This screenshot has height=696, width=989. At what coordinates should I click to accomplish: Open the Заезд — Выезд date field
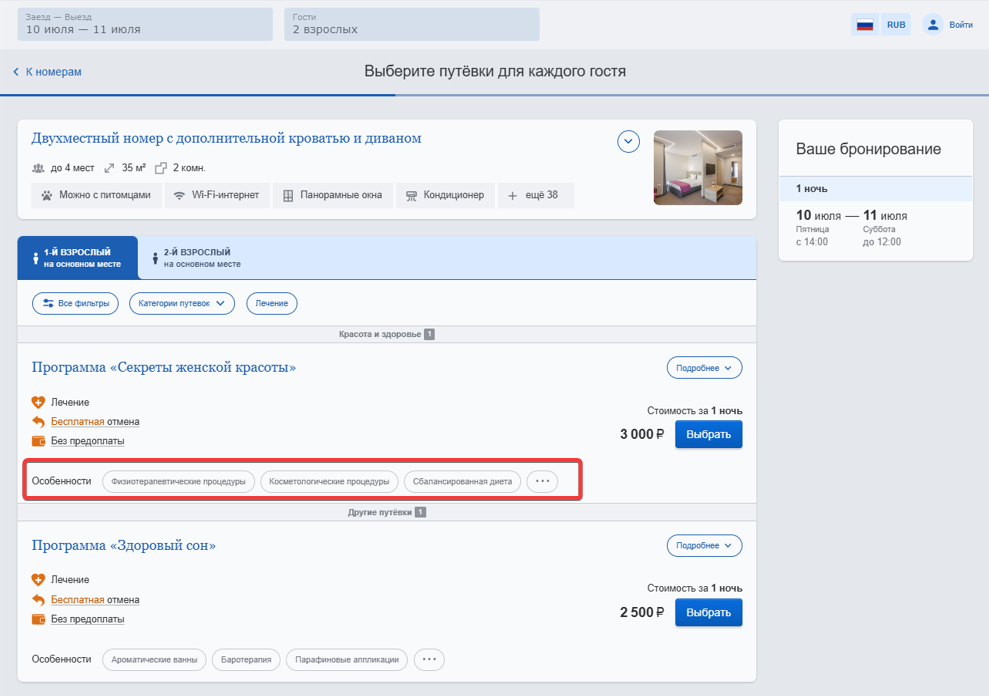pos(145,24)
